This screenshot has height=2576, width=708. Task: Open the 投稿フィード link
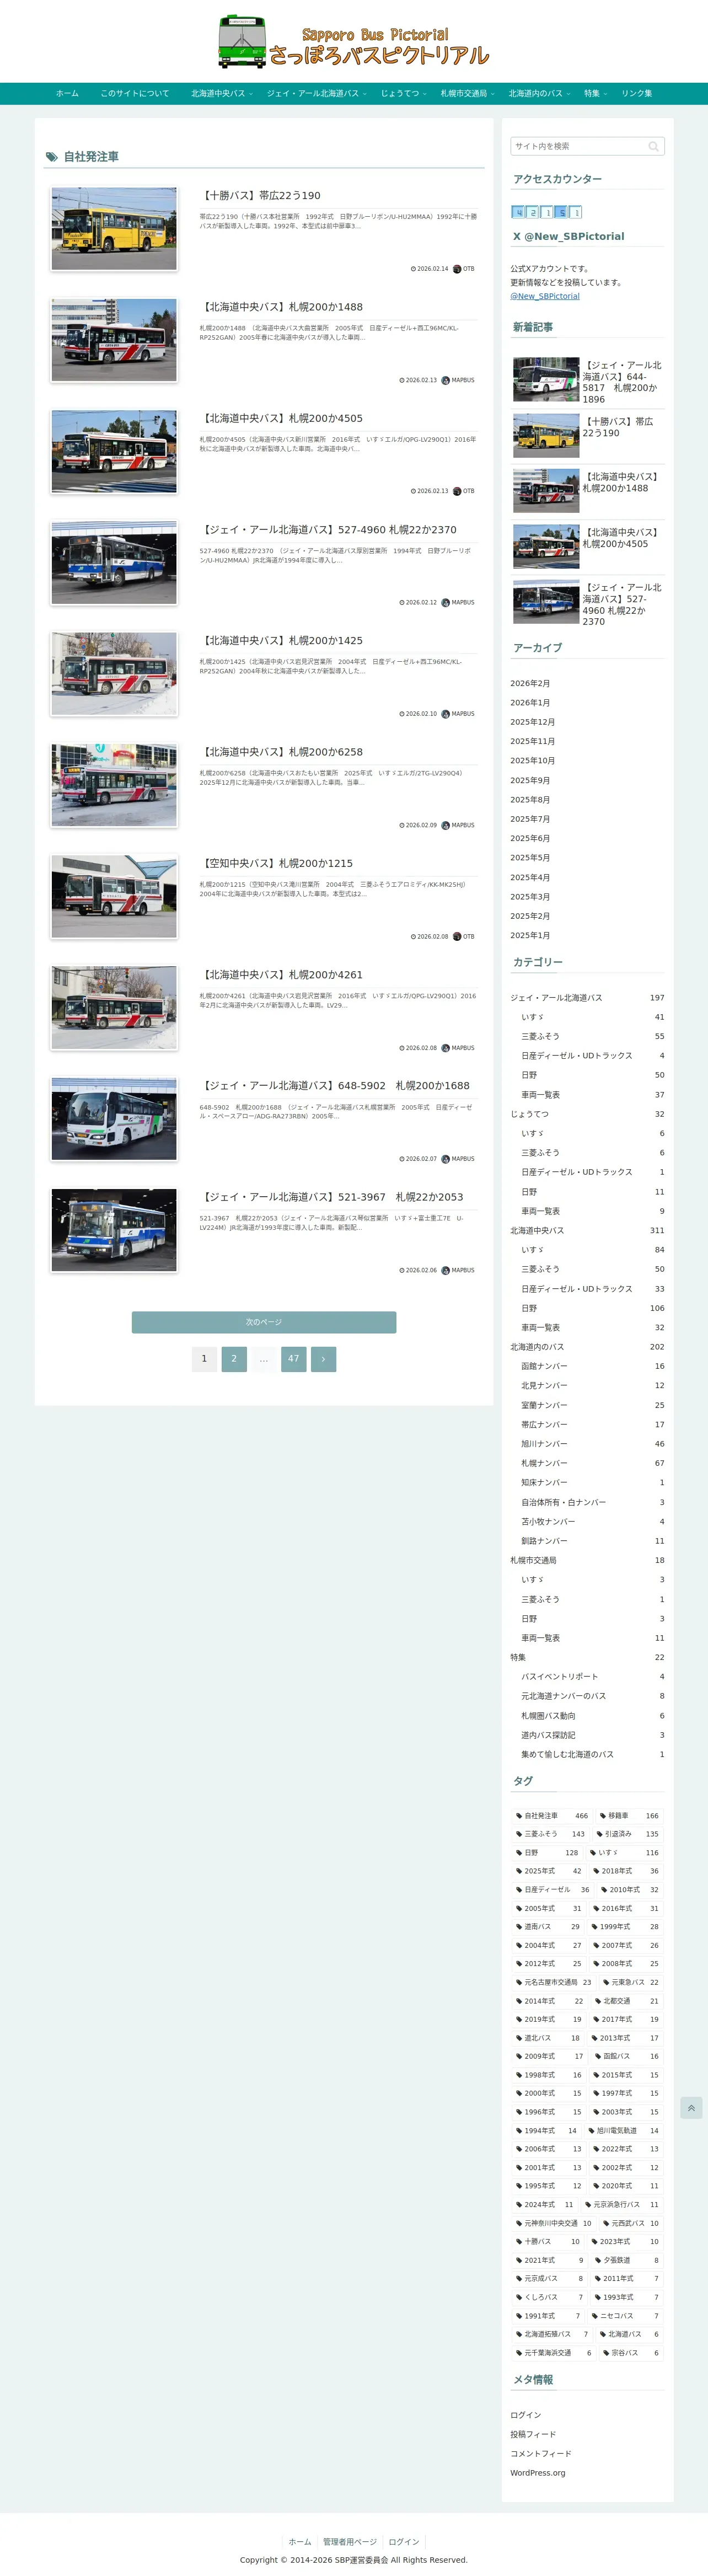click(x=533, y=2434)
